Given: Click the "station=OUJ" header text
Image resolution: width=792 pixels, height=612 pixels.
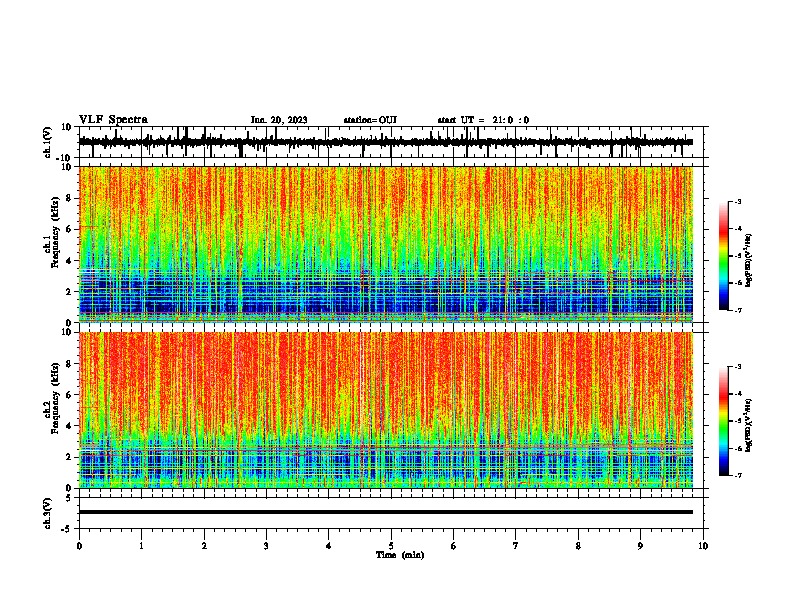Looking at the screenshot, I should point(370,120).
